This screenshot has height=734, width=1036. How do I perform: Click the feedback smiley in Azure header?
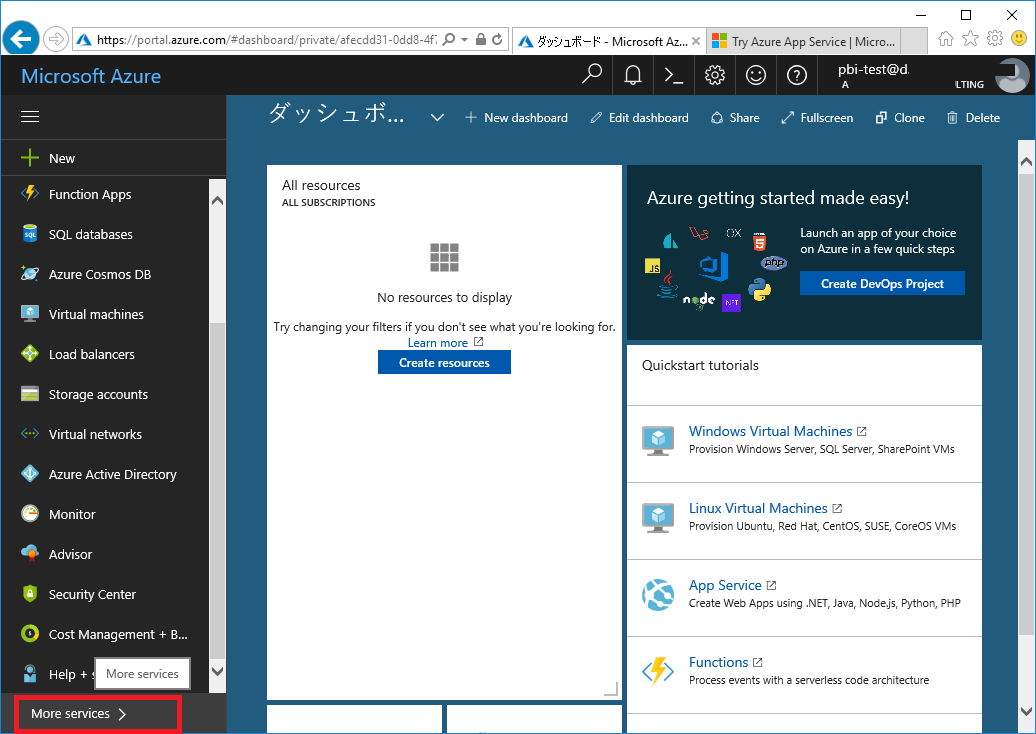(755, 75)
